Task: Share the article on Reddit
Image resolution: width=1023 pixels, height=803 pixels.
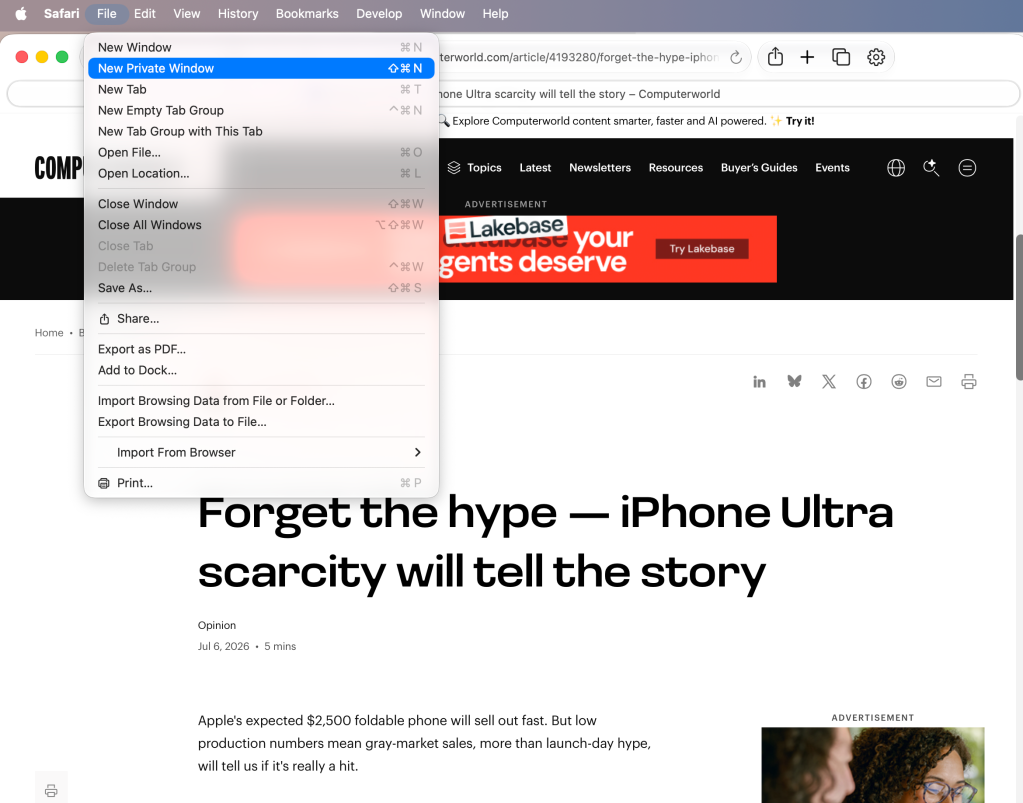Action: pyautogui.click(x=899, y=382)
